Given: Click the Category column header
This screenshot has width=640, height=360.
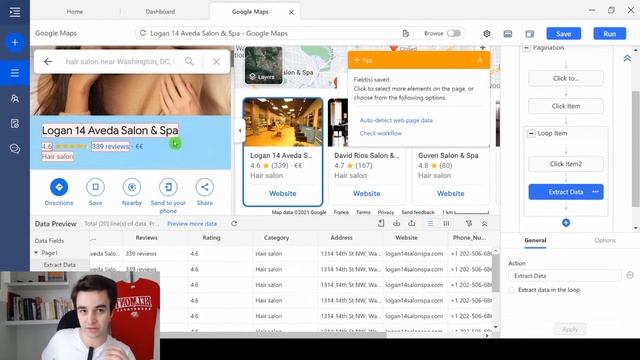Looking at the screenshot, I should click(276, 238).
